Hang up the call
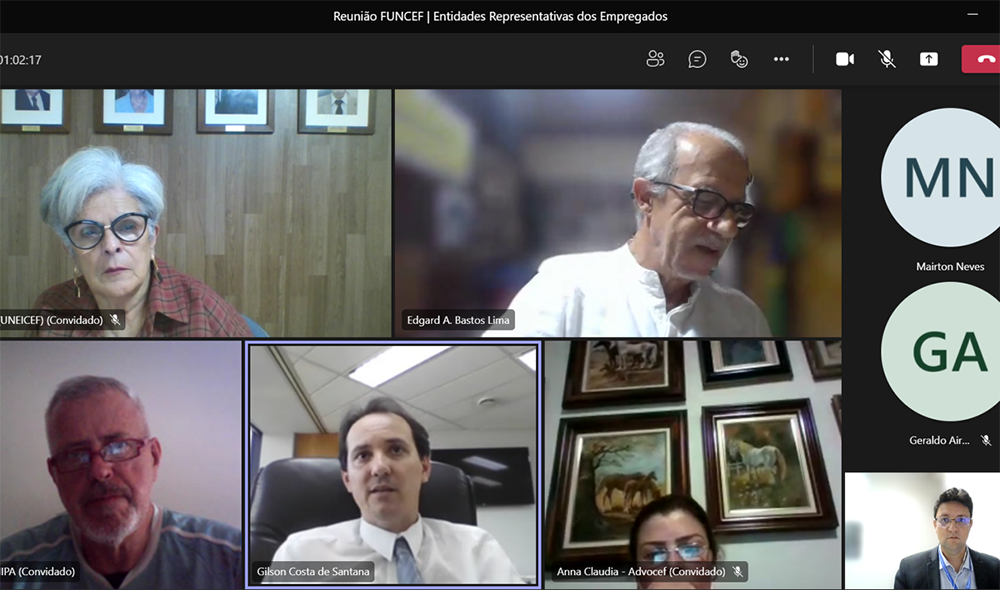 point(982,59)
